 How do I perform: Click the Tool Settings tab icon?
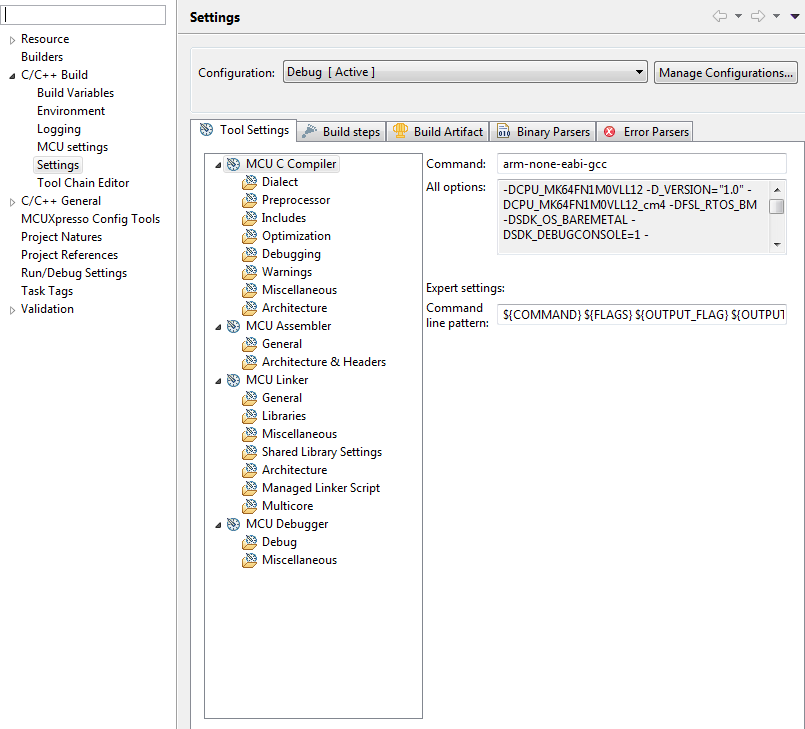click(206, 130)
